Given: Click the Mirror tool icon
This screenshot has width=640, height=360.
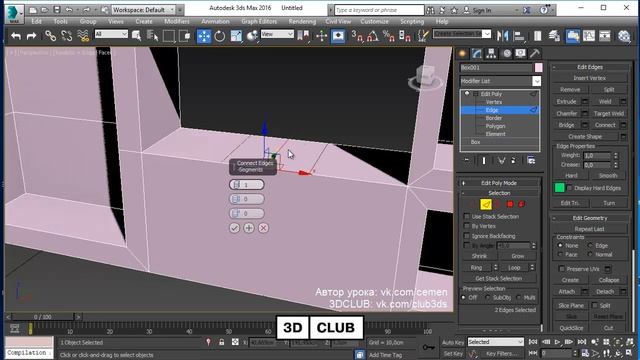Looking at the screenshot, I should [x=503, y=36].
